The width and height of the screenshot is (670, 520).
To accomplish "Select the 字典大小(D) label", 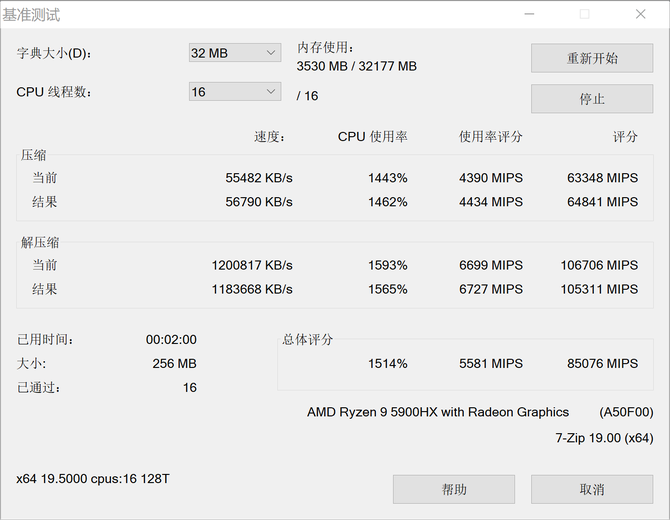I will (61, 53).
